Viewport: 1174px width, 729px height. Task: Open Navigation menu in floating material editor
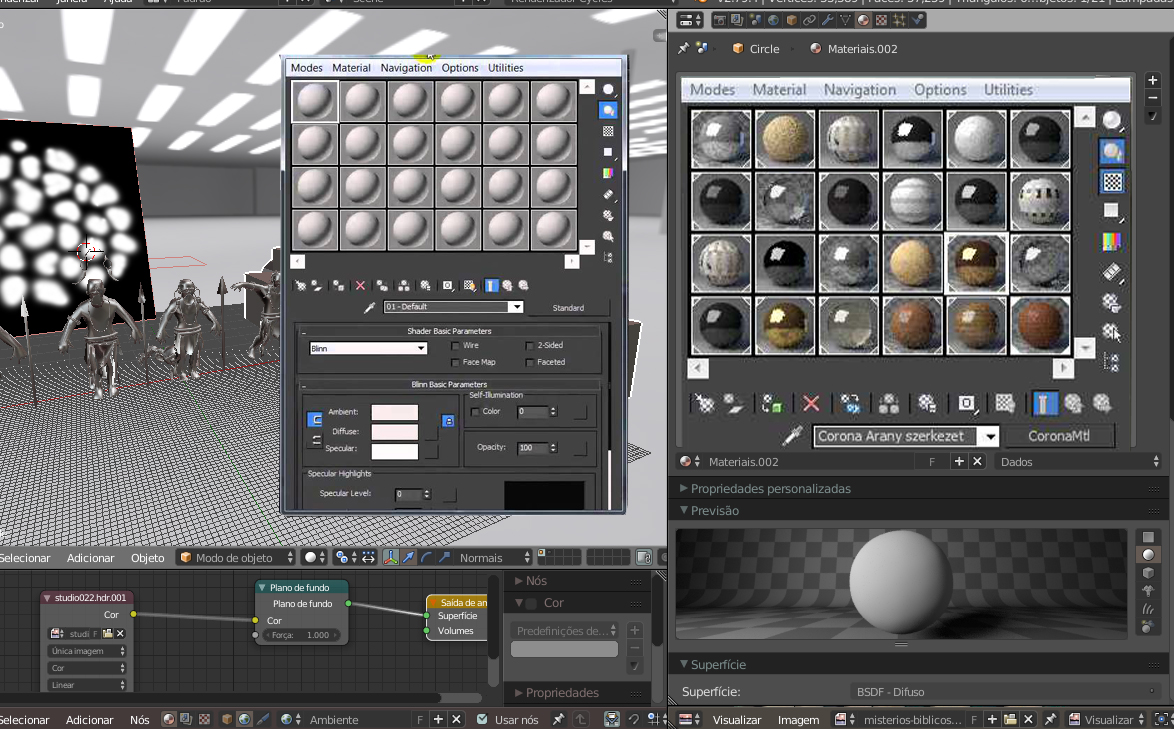click(406, 67)
